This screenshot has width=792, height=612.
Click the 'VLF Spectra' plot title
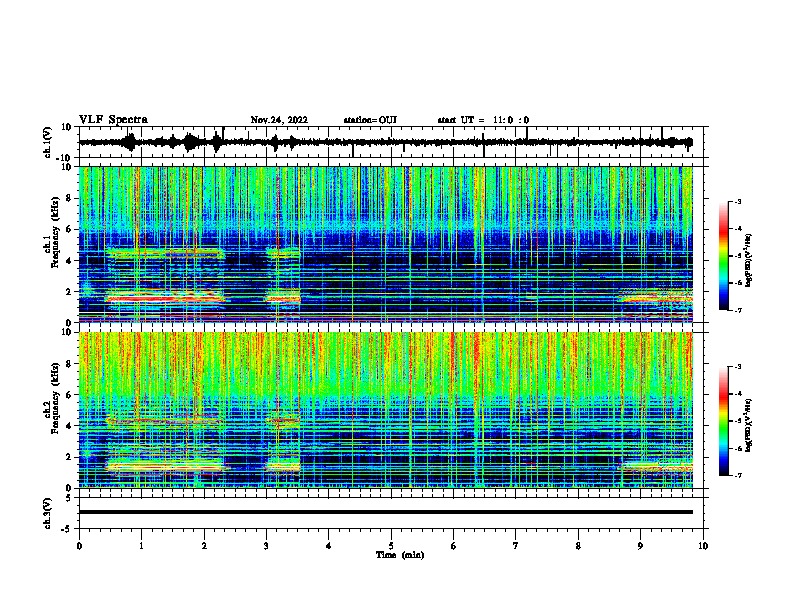point(113,120)
